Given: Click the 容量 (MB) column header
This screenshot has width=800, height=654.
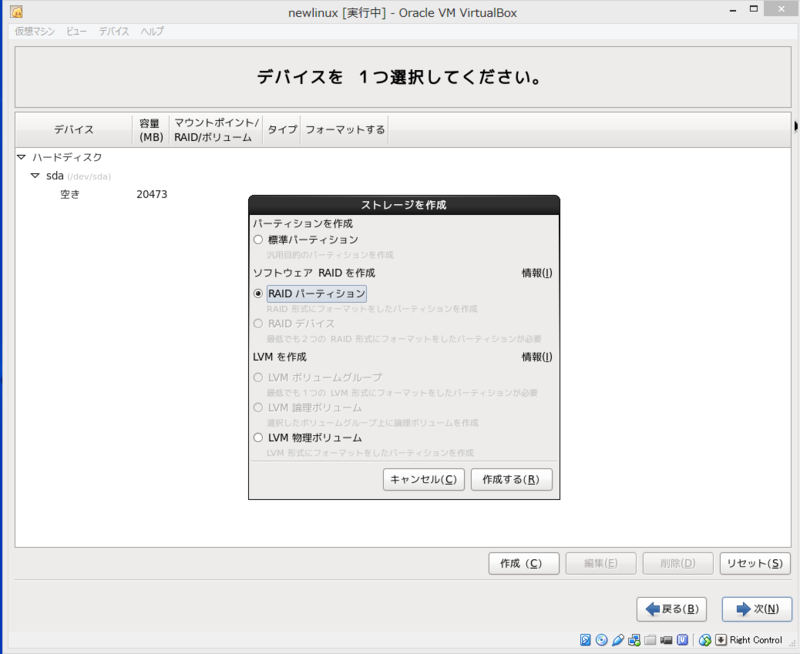Looking at the screenshot, I should point(151,130).
